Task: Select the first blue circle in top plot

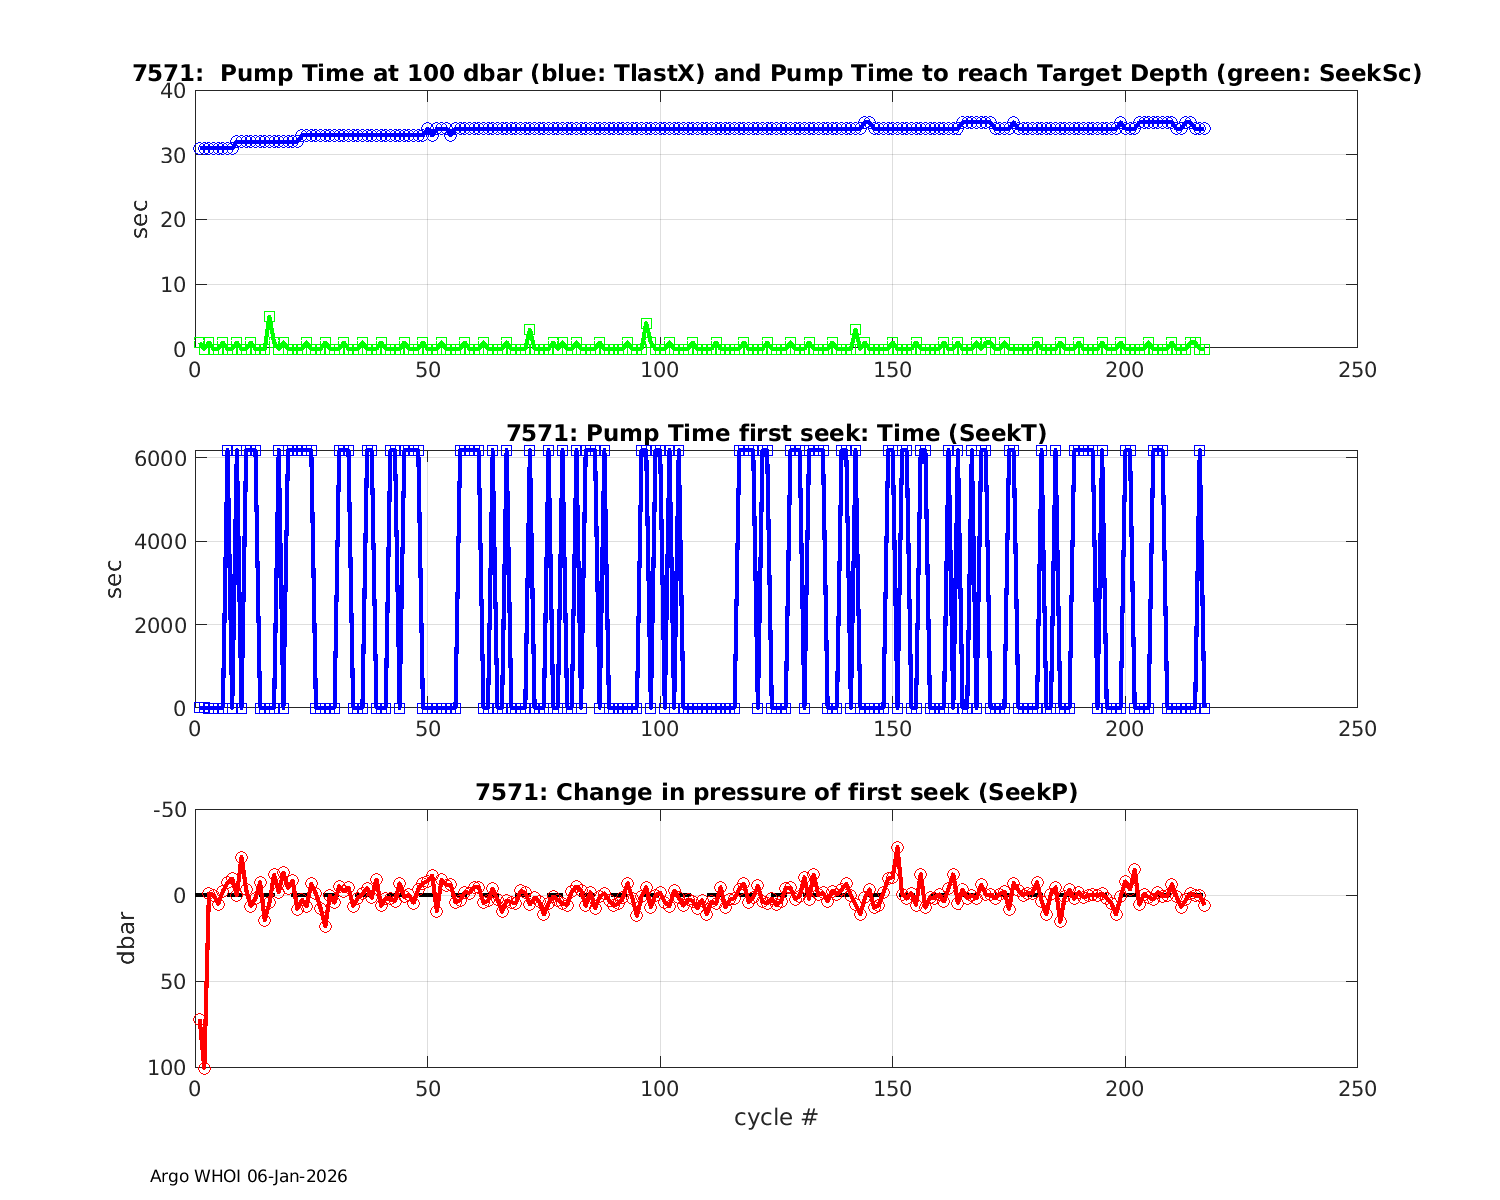Action: pyautogui.click(x=199, y=148)
